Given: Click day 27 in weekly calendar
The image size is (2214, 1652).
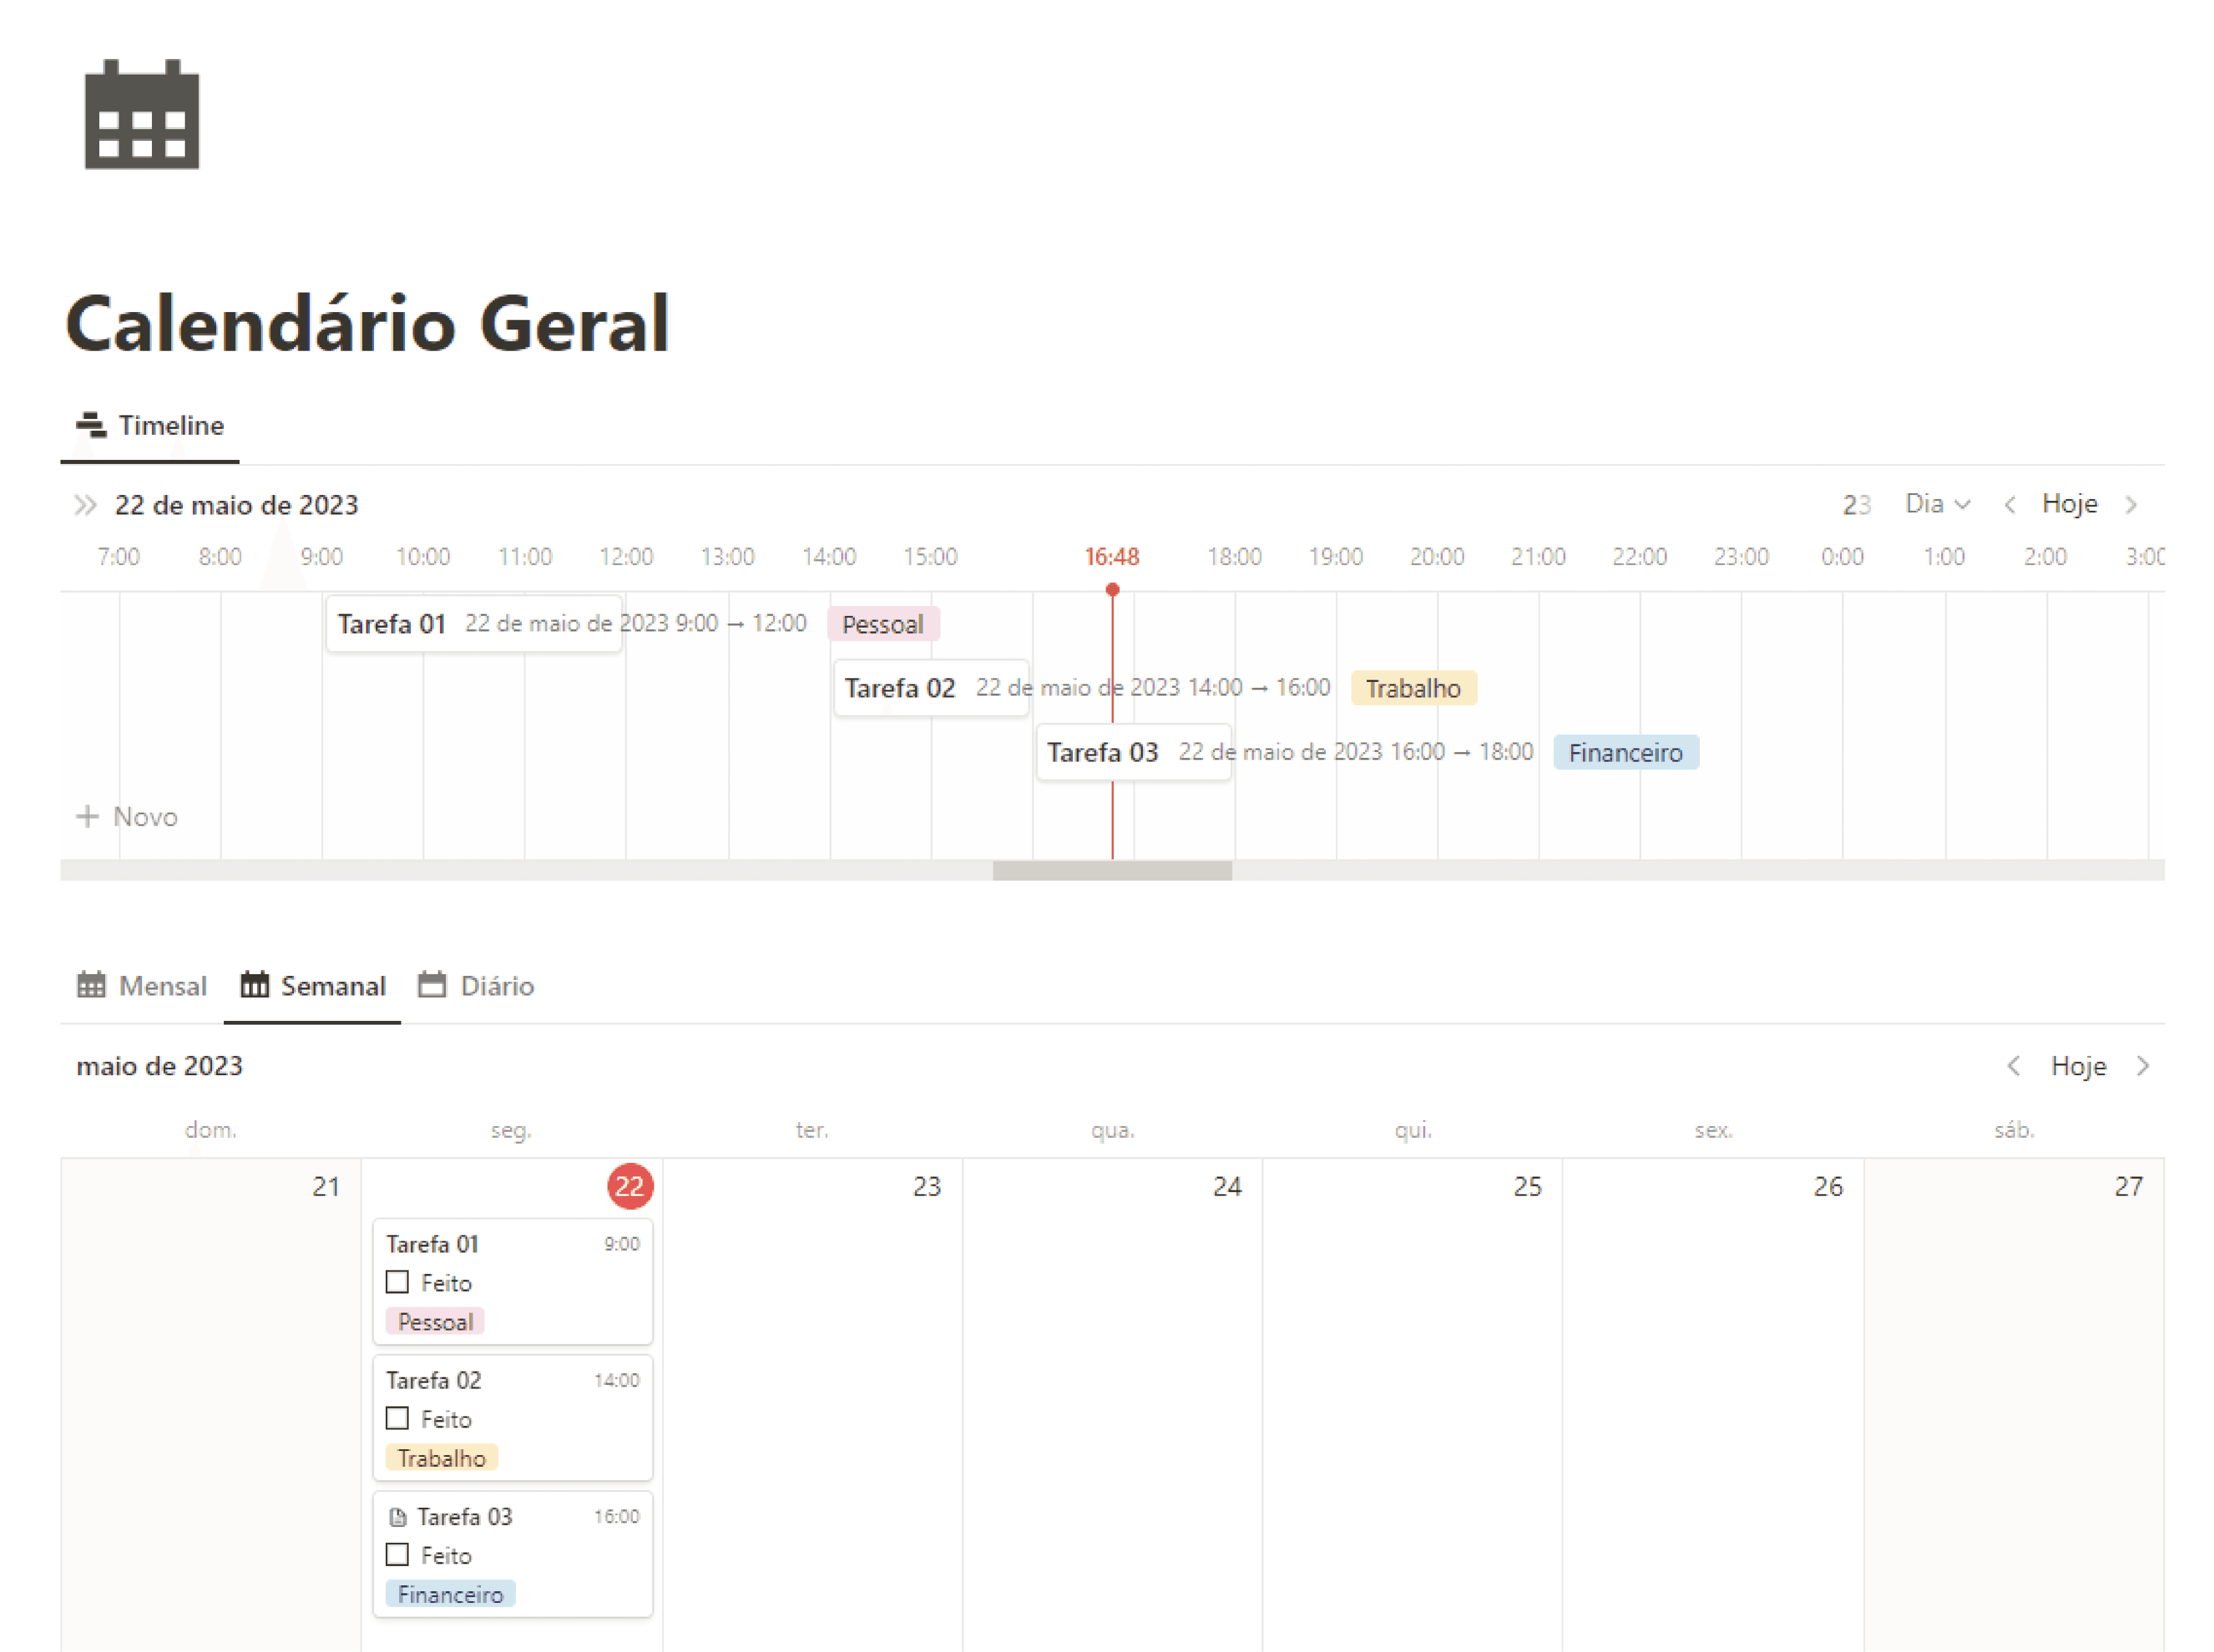Looking at the screenshot, I should pos(2128,1186).
